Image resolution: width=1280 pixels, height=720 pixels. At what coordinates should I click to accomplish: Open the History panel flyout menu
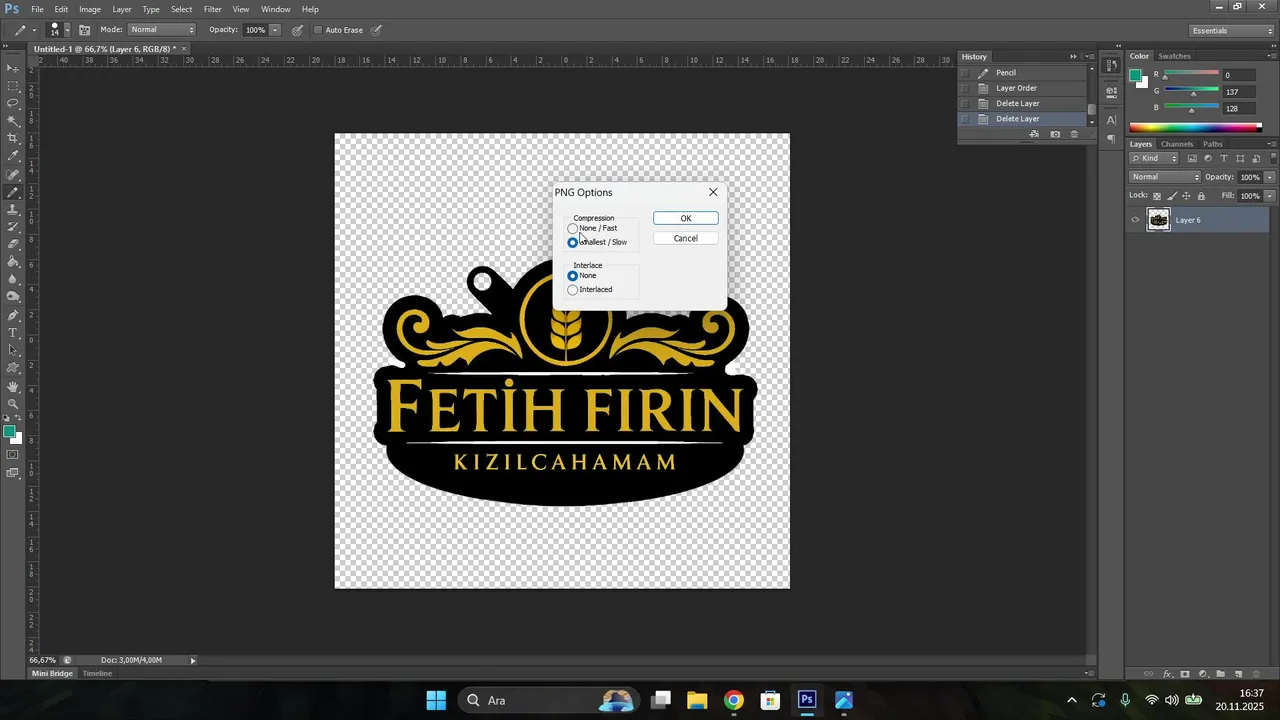[x=1088, y=57]
